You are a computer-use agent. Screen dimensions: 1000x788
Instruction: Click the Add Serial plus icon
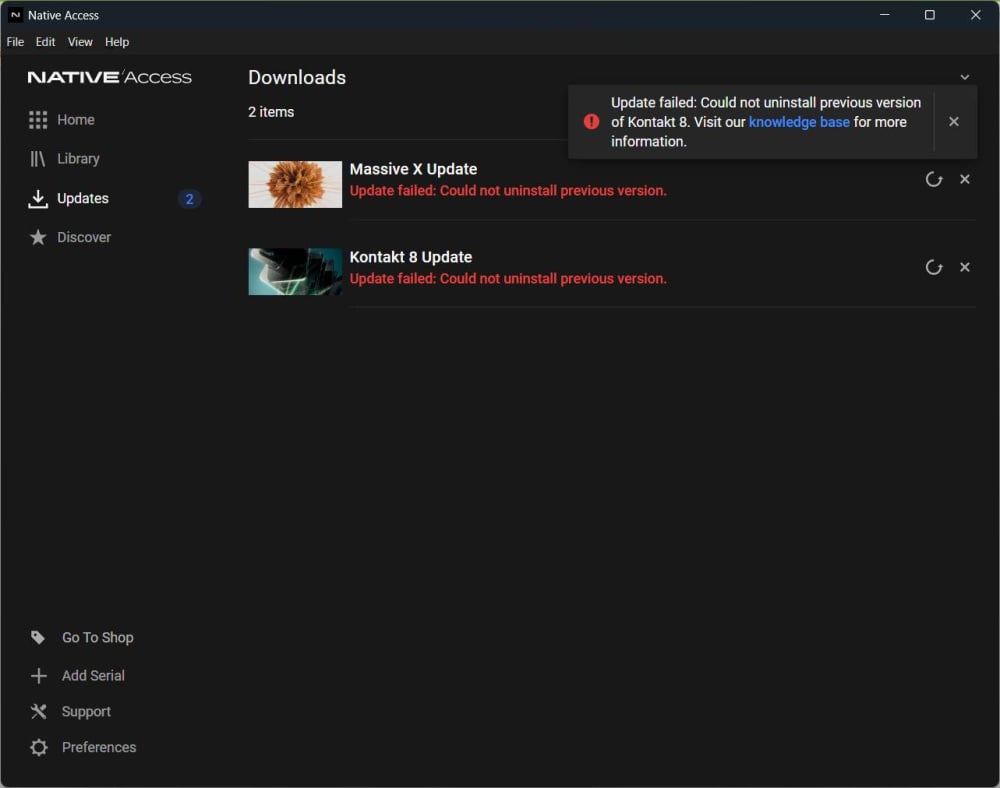(x=38, y=676)
